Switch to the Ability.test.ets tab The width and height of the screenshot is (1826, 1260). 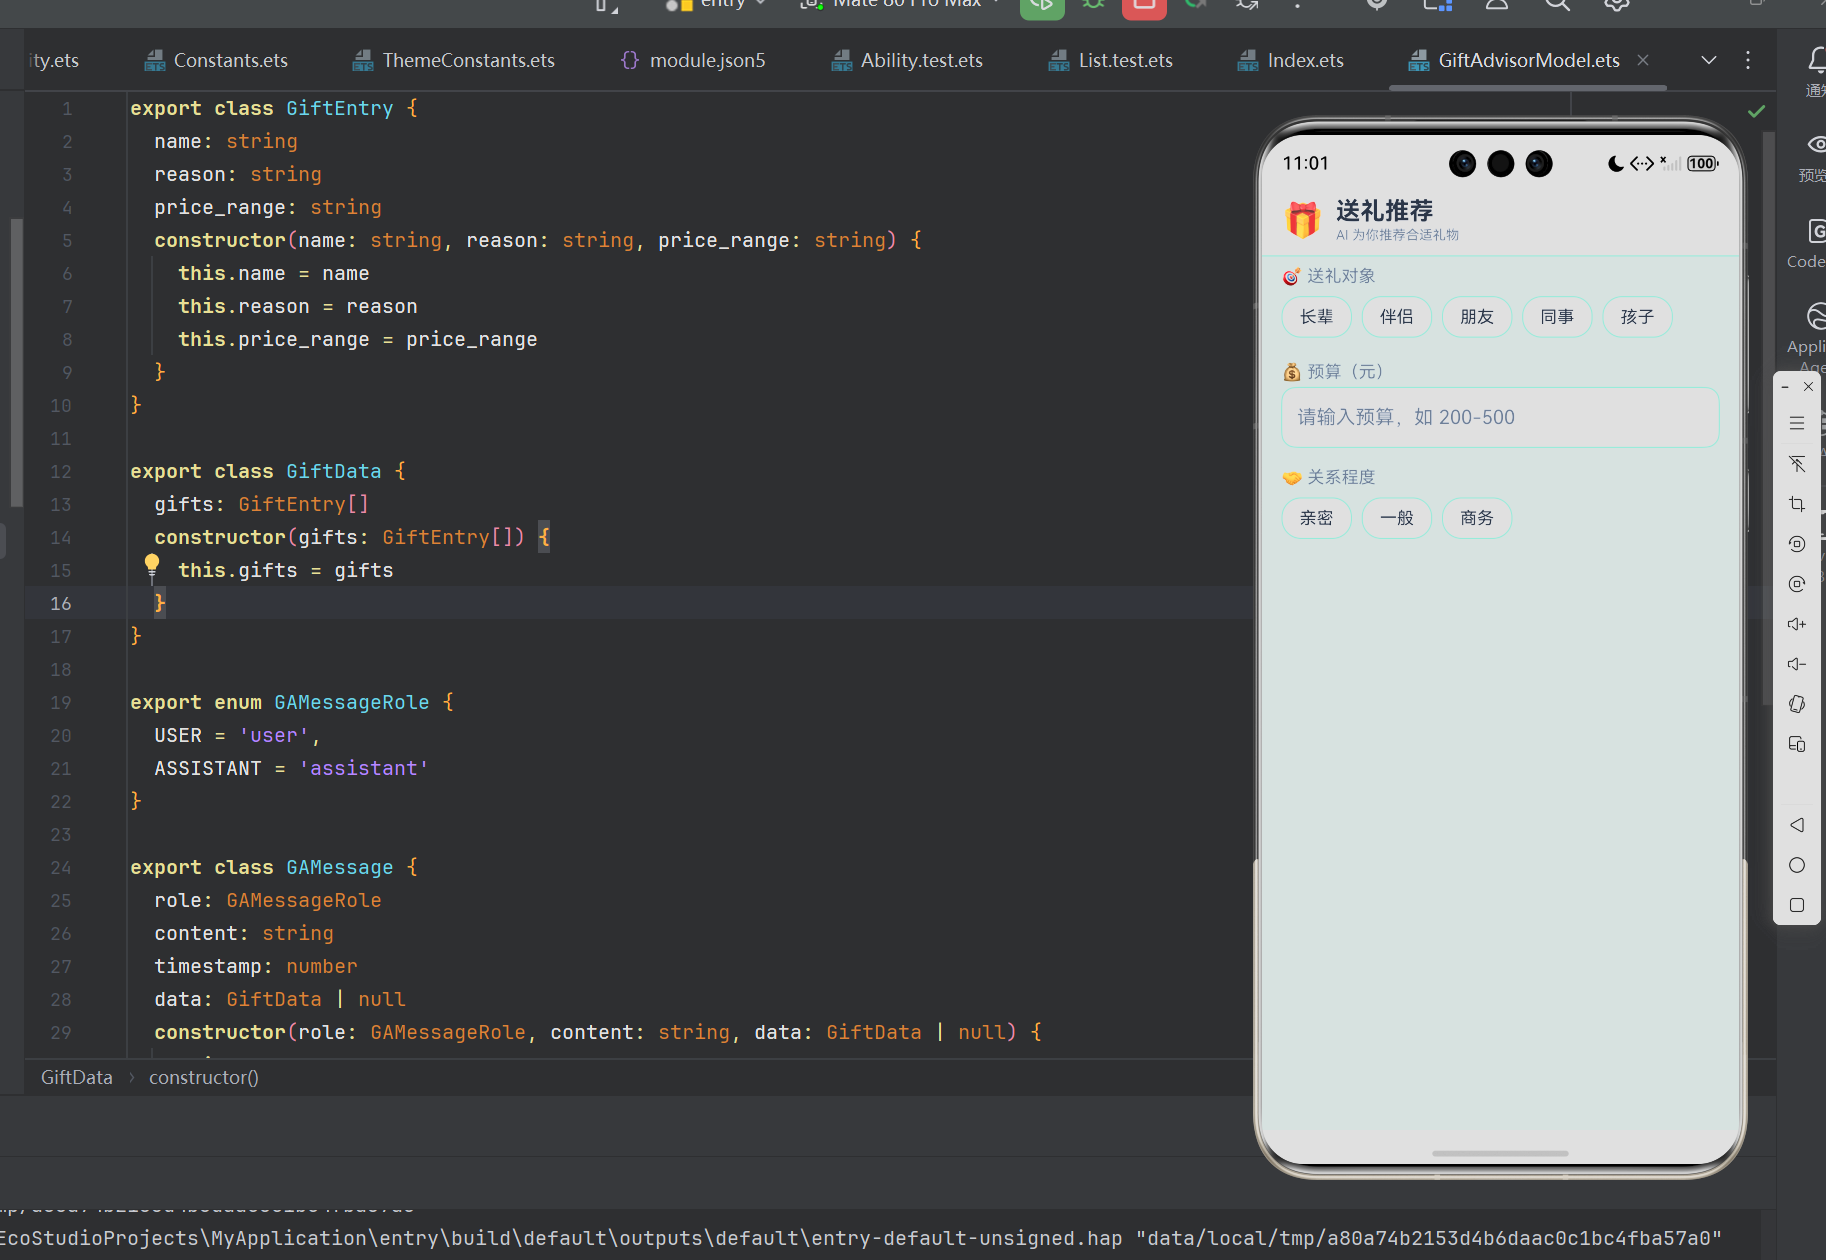[x=906, y=60]
